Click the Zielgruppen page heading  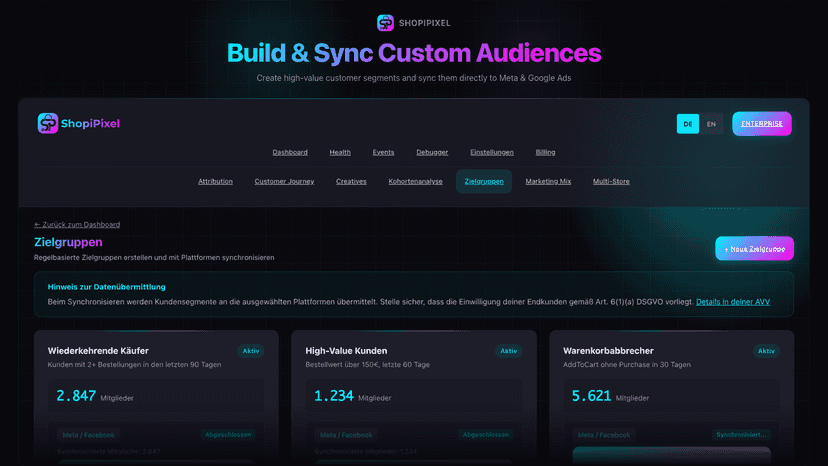[x=68, y=242]
